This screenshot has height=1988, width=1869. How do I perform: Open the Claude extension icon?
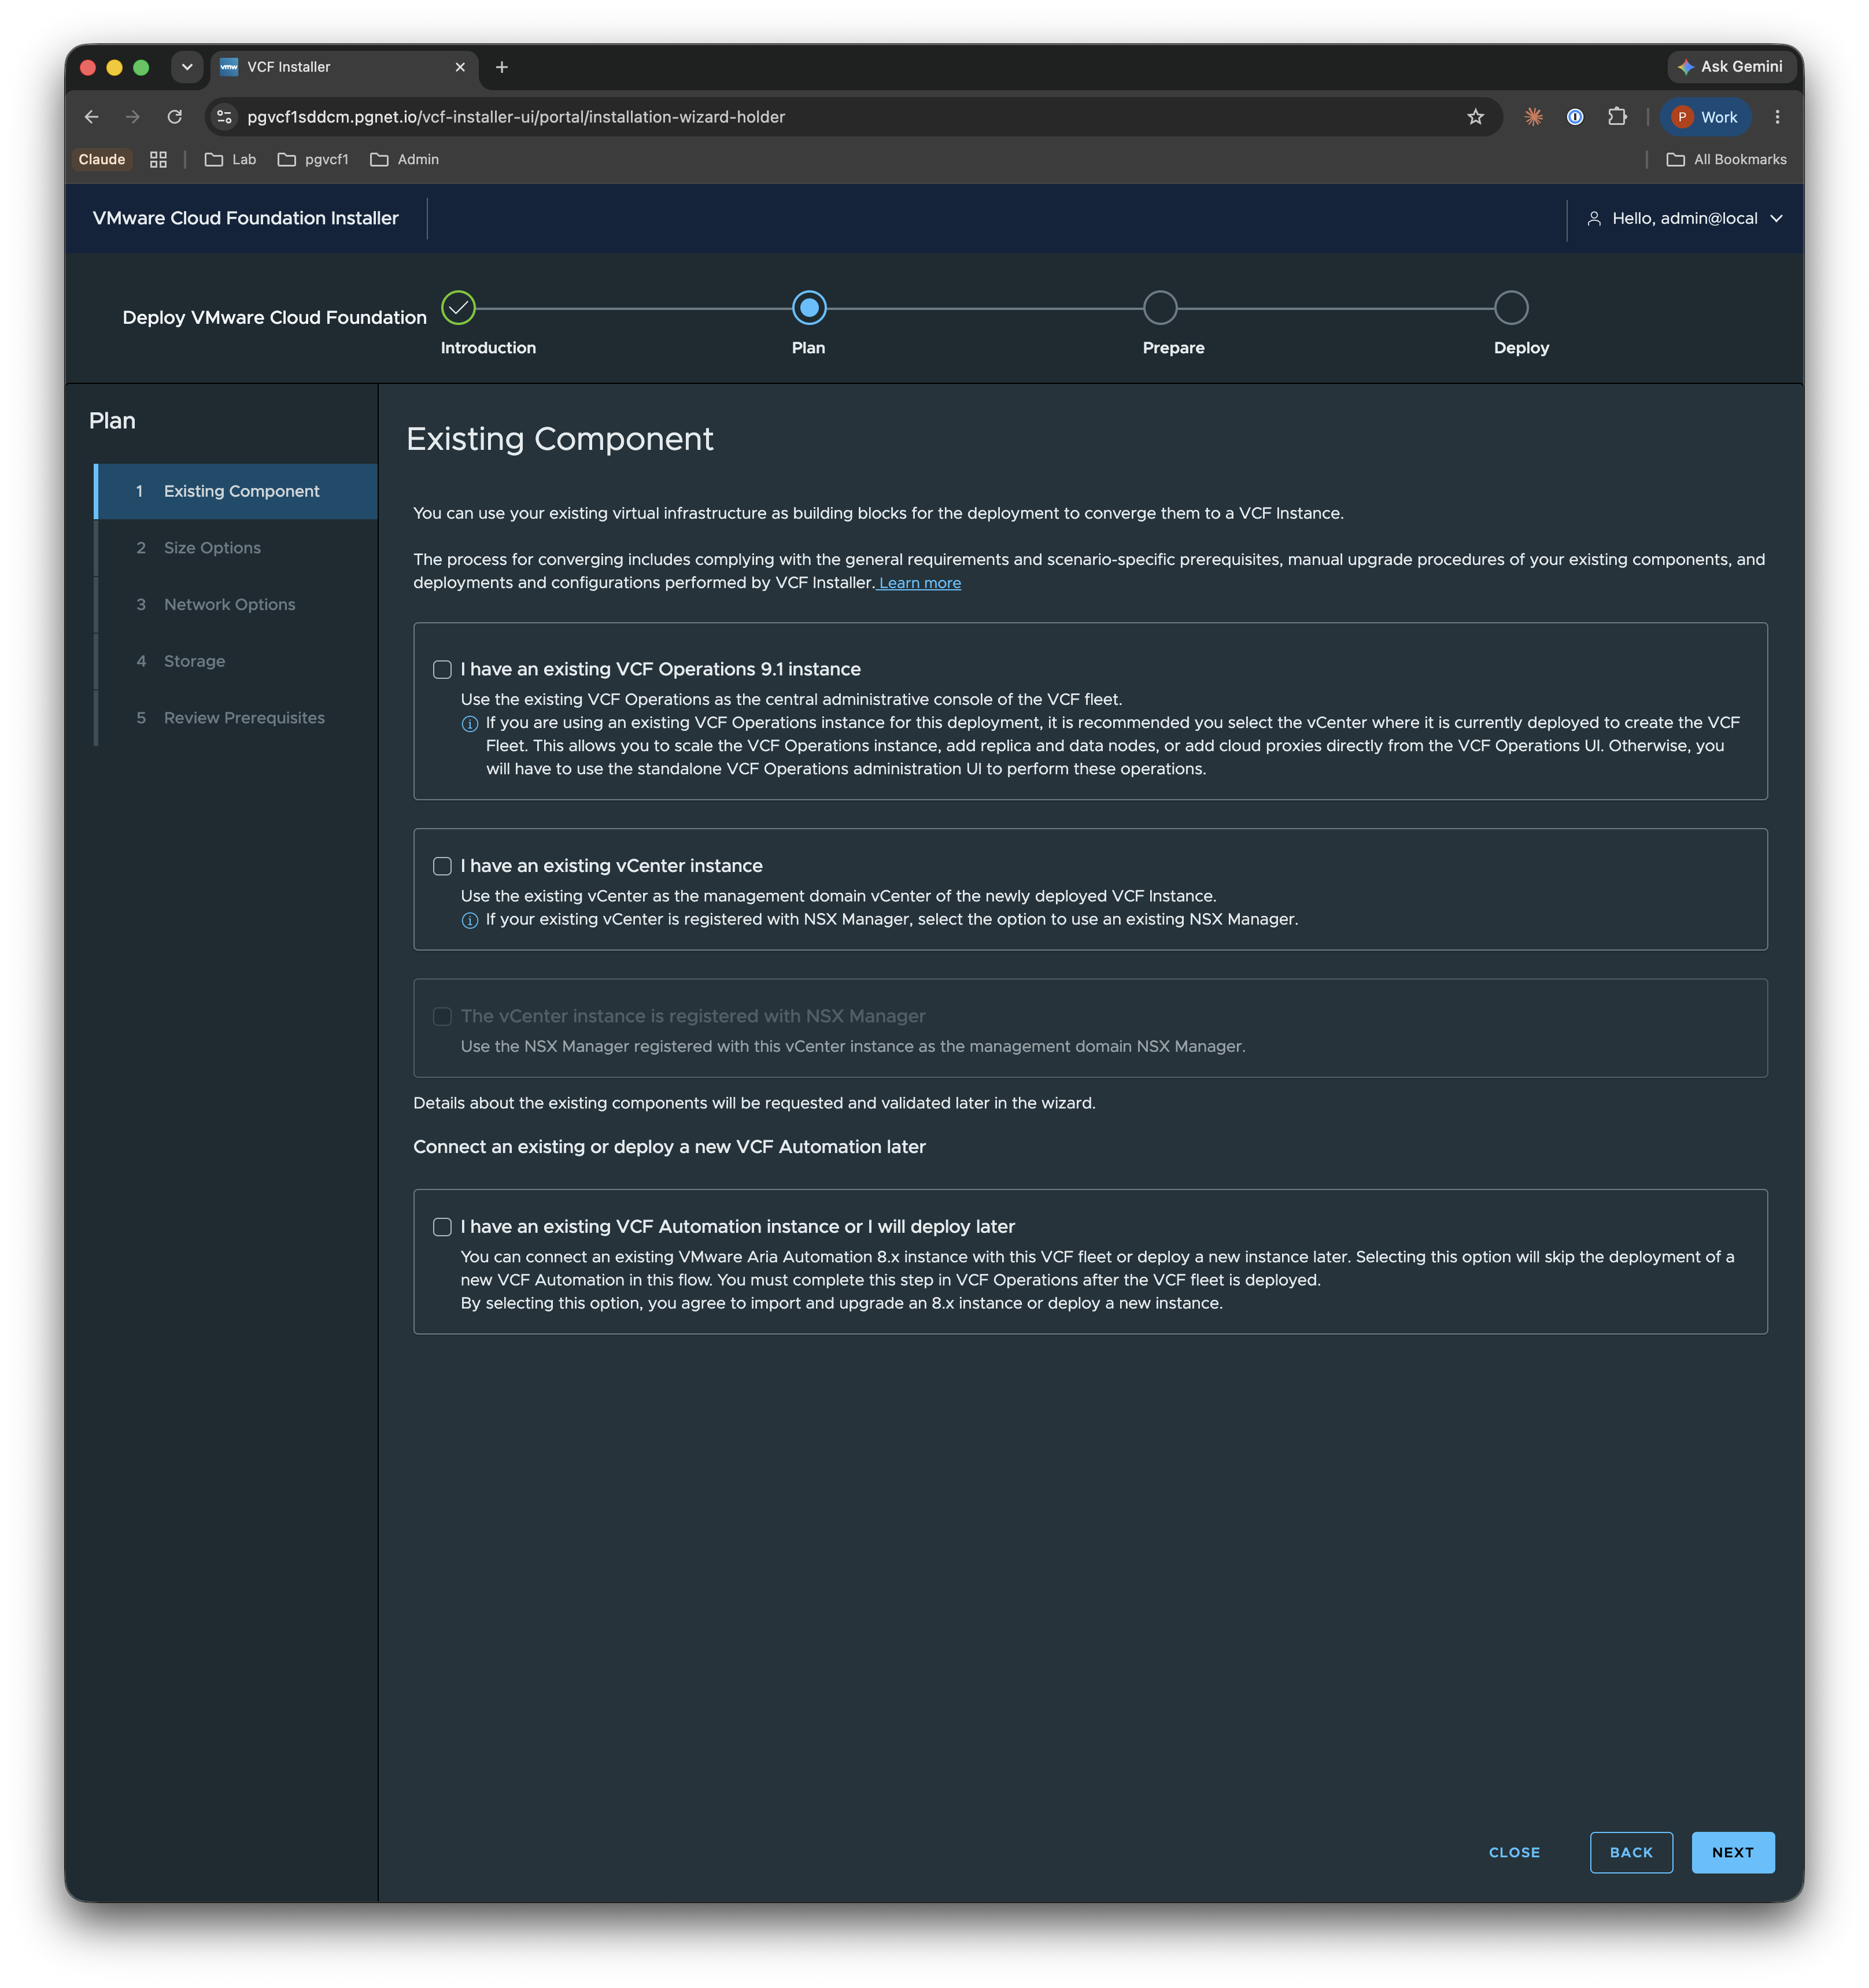pos(1533,117)
